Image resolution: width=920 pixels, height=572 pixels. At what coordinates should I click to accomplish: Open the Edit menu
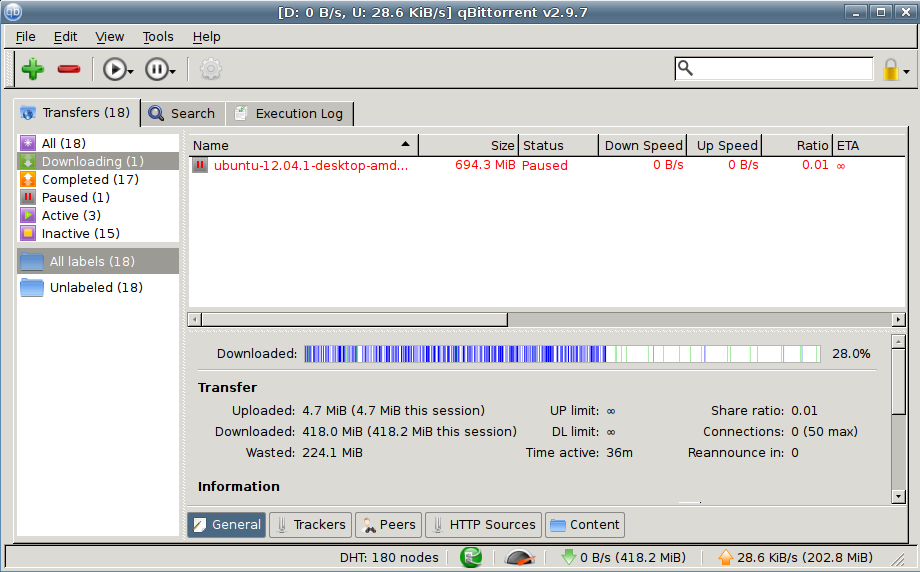pos(65,36)
